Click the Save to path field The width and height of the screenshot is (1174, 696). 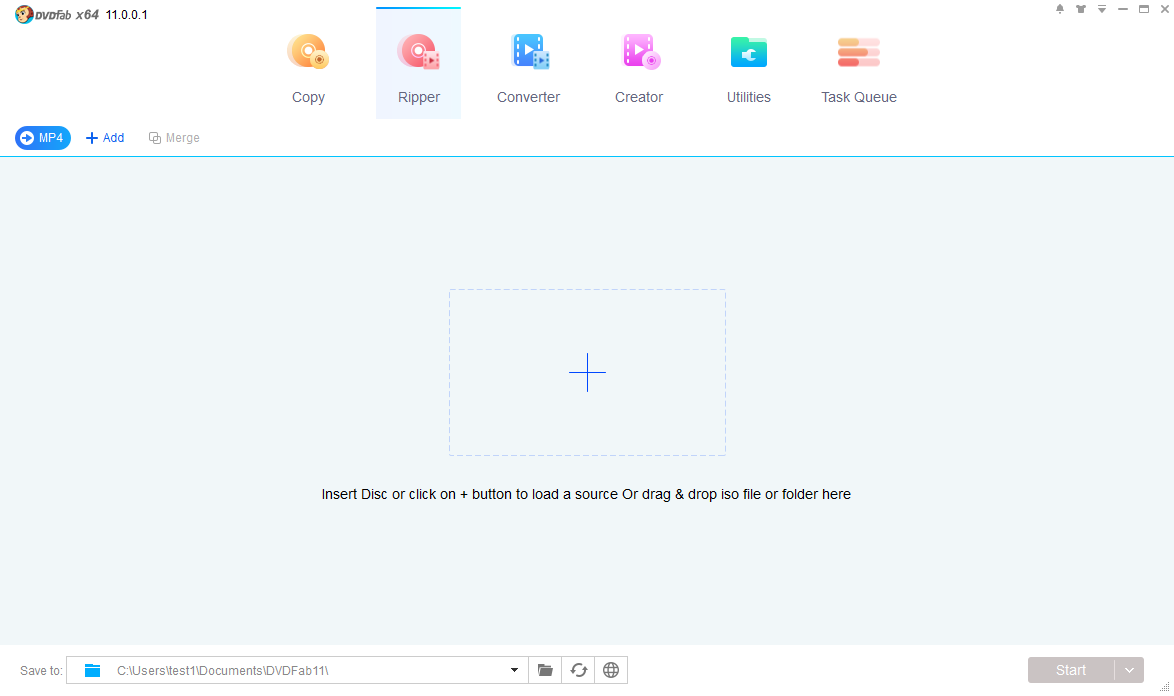point(297,670)
